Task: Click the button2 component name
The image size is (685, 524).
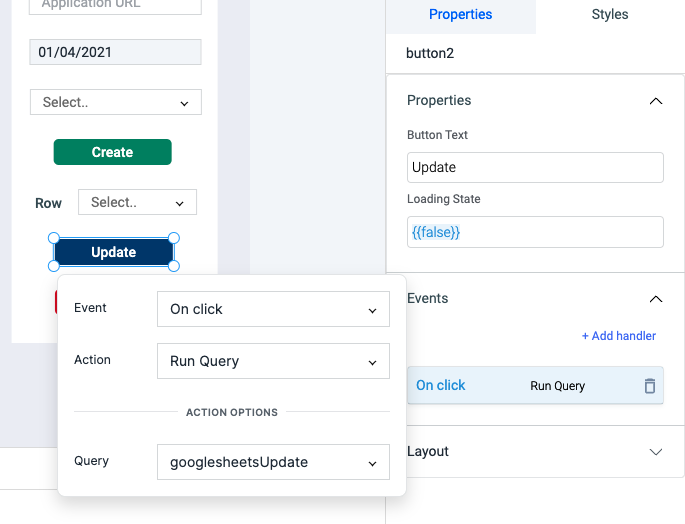Action: (x=430, y=53)
